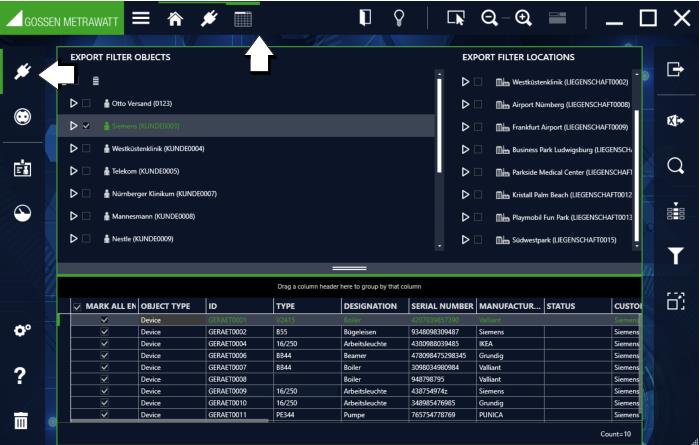This screenshot has height=445, width=700.
Task: Click the IKEA manufacturer cell
Action: (510, 344)
